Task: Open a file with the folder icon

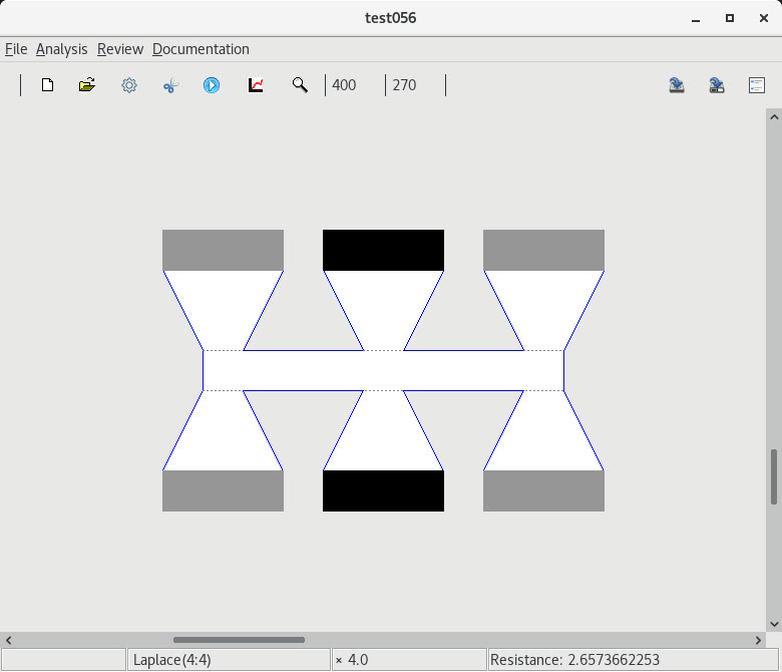Action: click(87, 85)
